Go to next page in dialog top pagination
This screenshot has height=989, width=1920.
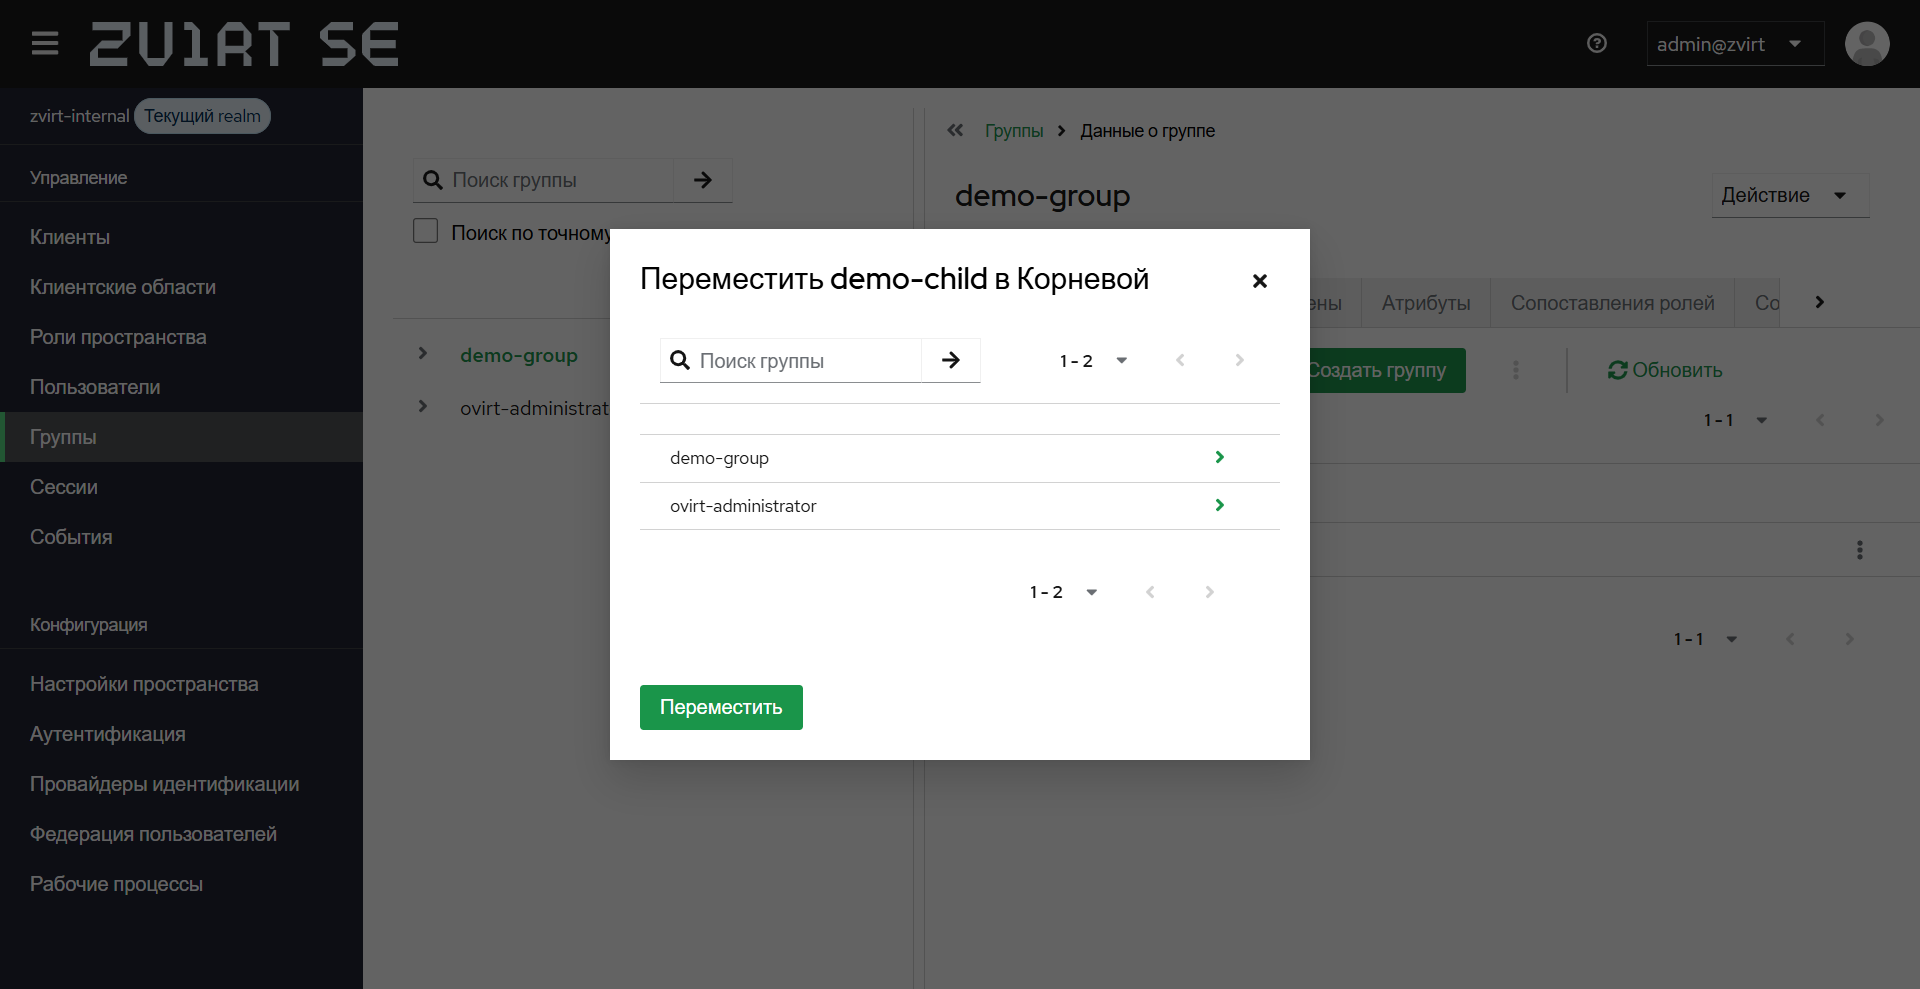click(1239, 360)
